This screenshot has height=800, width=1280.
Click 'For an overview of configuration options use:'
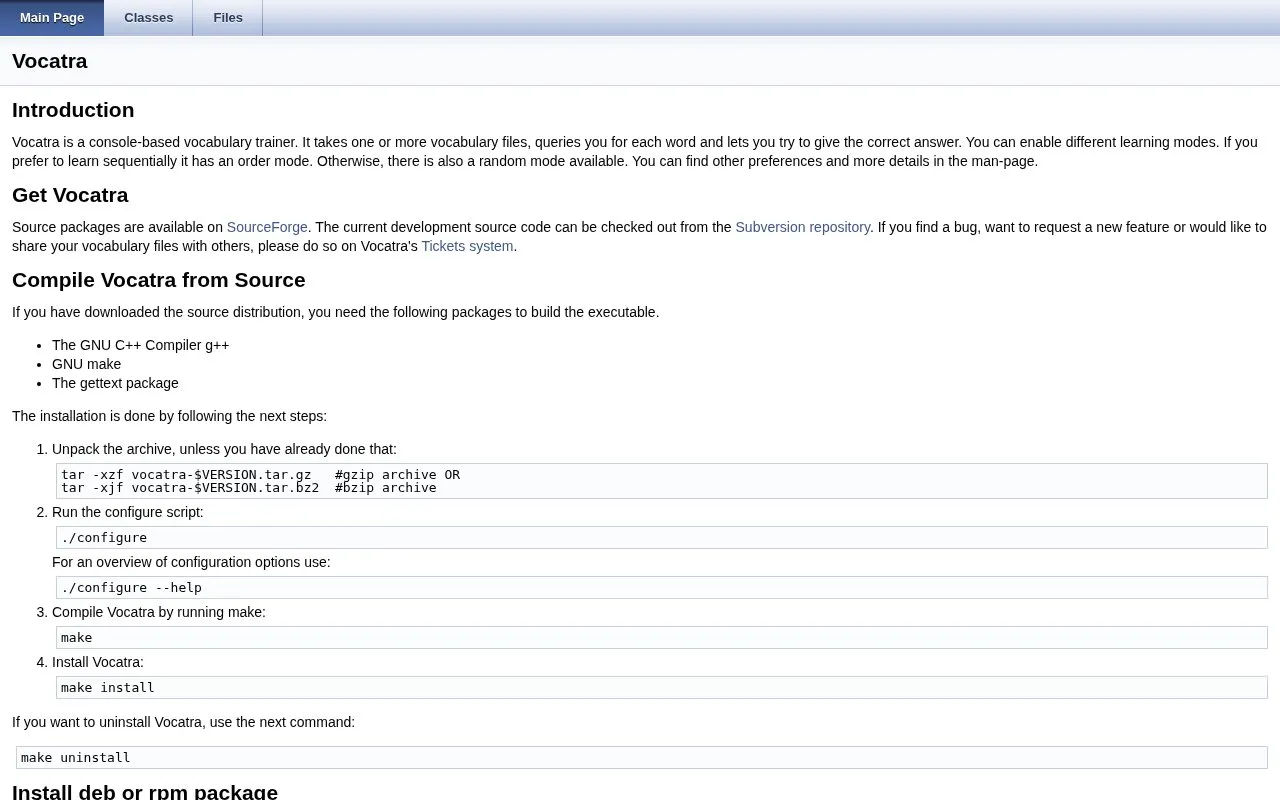coord(191,562)
